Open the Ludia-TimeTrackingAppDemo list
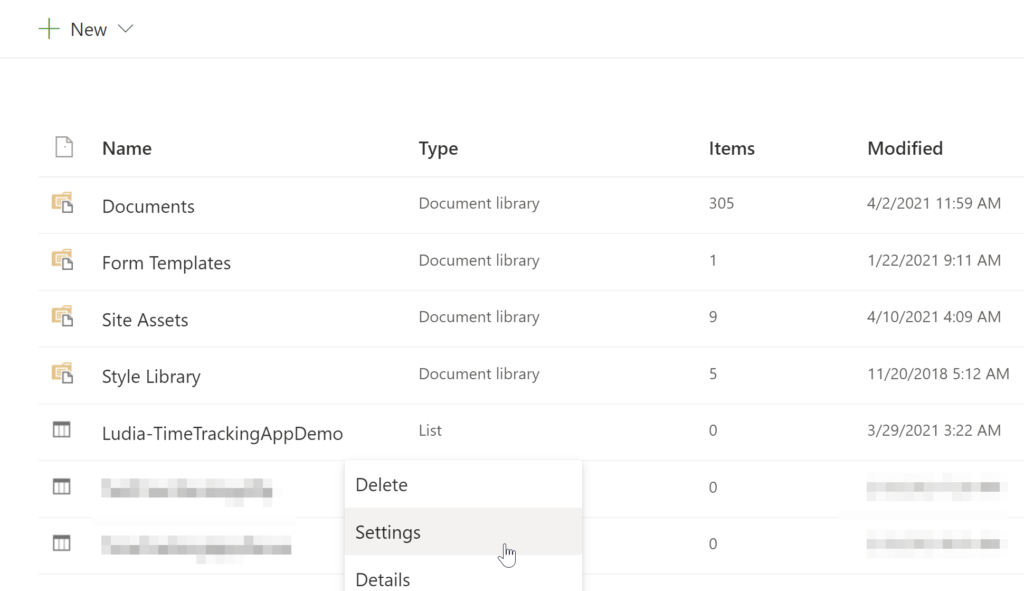 click(222, 434)
